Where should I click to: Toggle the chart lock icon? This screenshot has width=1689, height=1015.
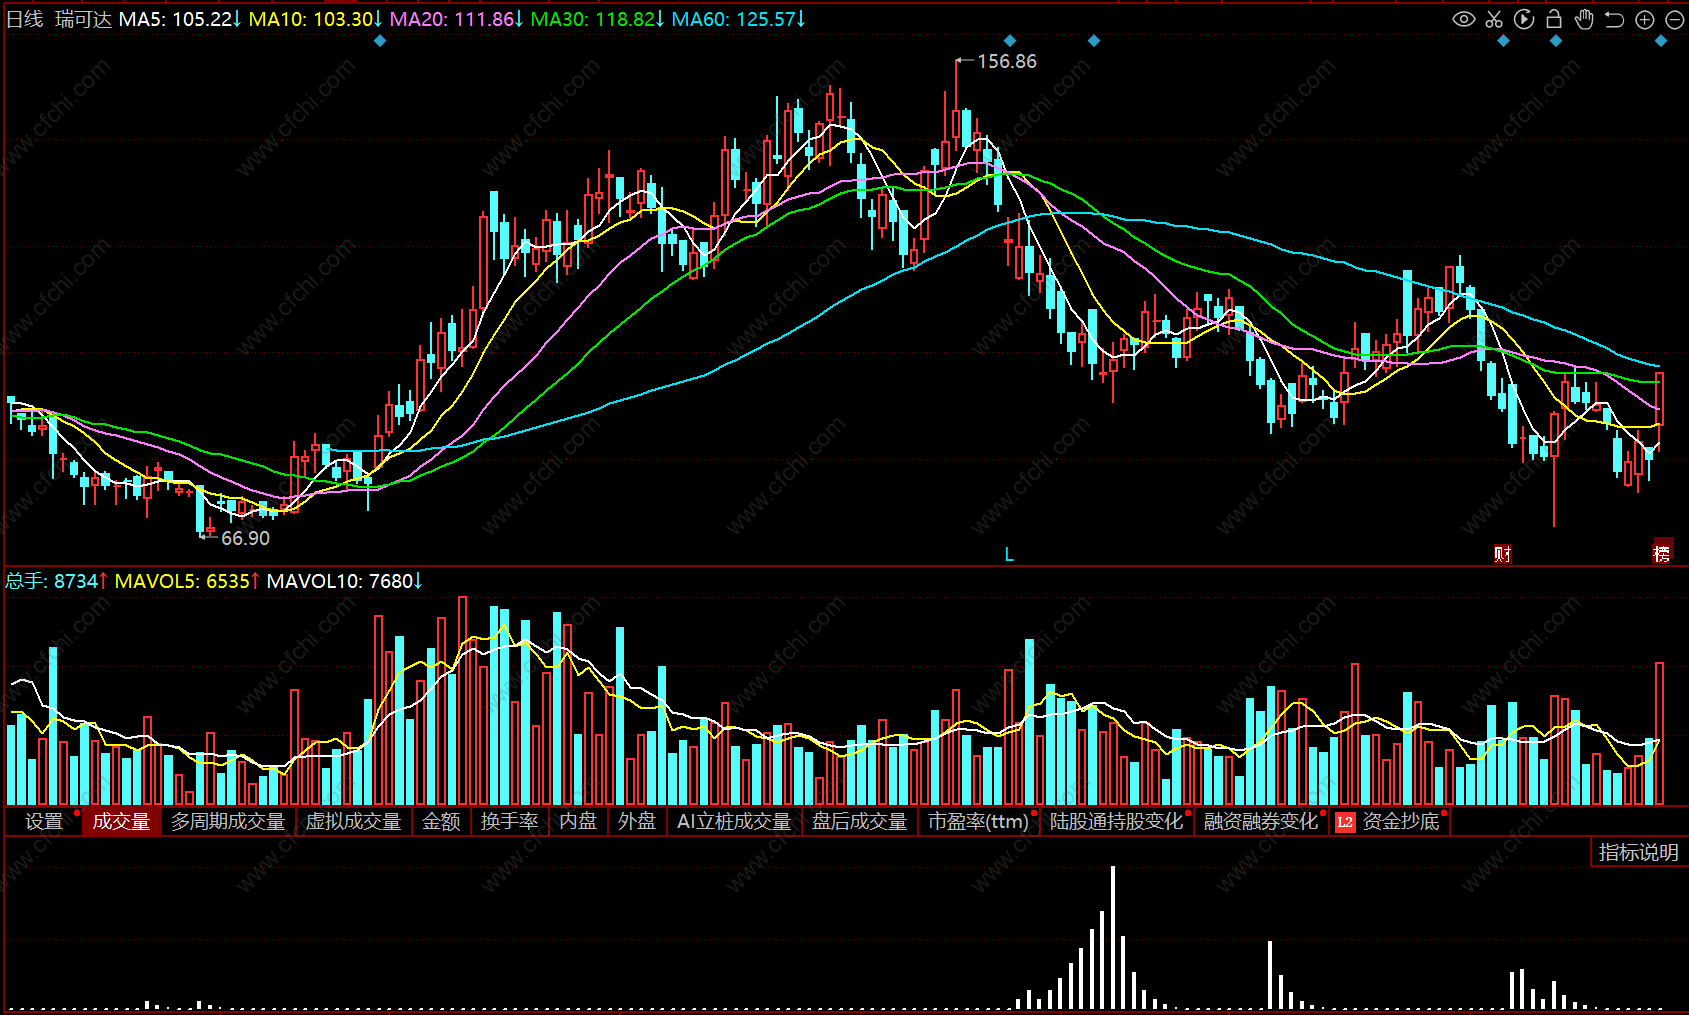[1554, 19]
